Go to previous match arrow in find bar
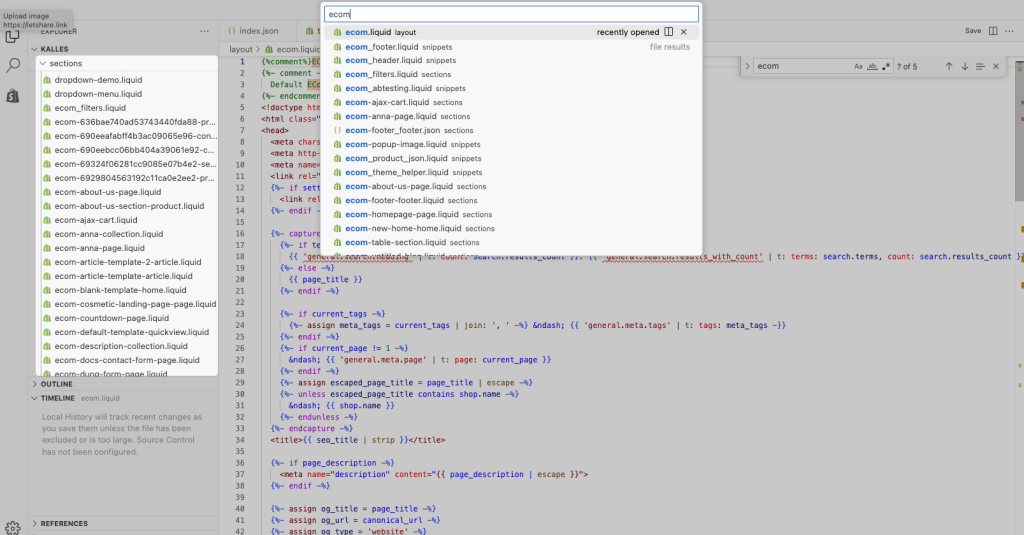This screenshot has height=535, width=1024. pyautogui.click(x=949, y=66)
